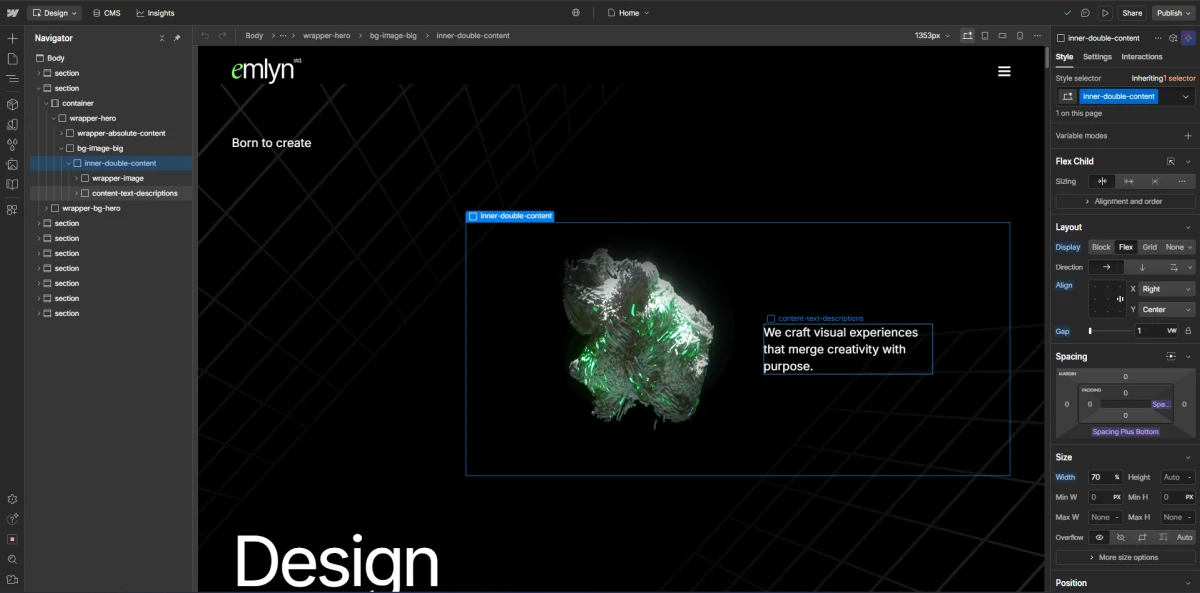The image size is (1200, 593).
Task: Select the tablet breakpoint icon
Action: pos(985,35)
